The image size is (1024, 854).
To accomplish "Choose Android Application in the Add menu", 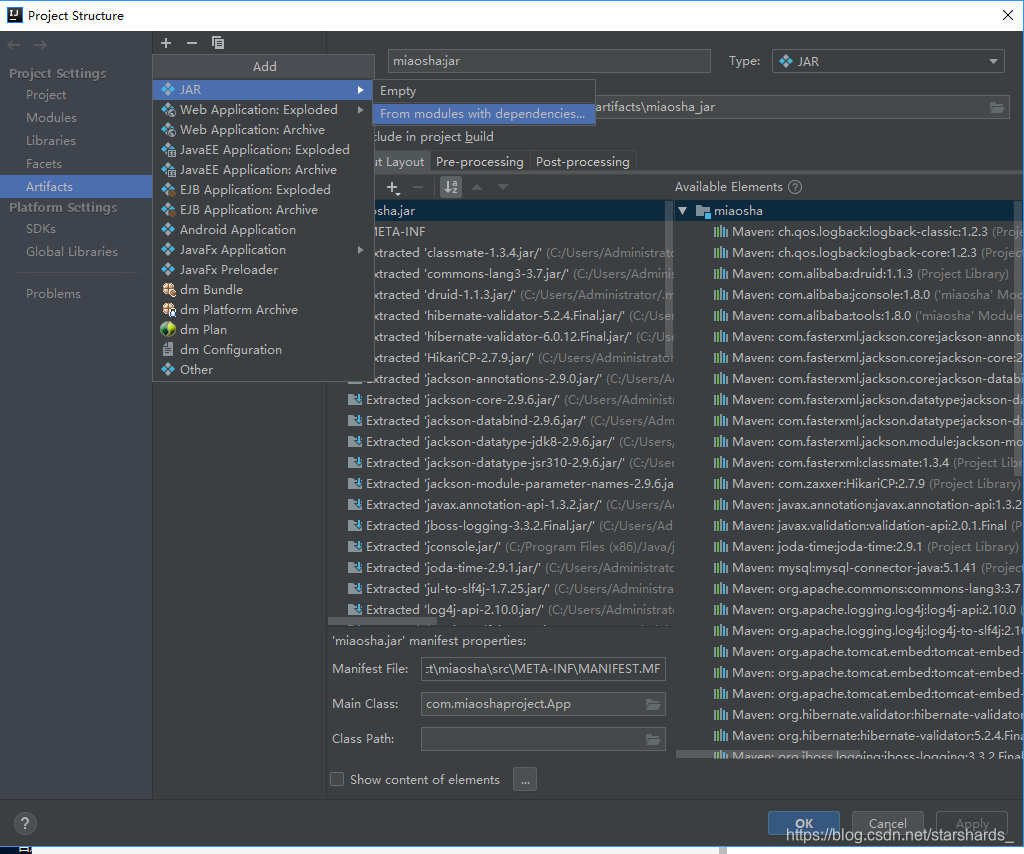I will 263,230.
